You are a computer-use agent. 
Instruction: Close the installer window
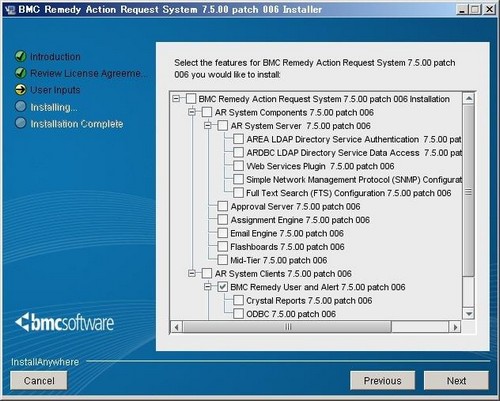tap(489, 9)
